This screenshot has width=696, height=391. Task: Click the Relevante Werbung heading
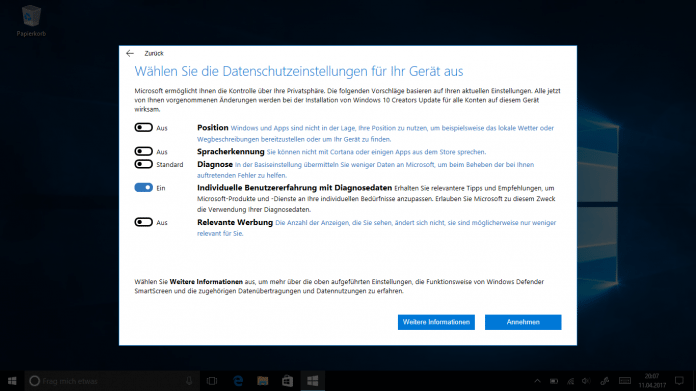(x=235, y=222)
